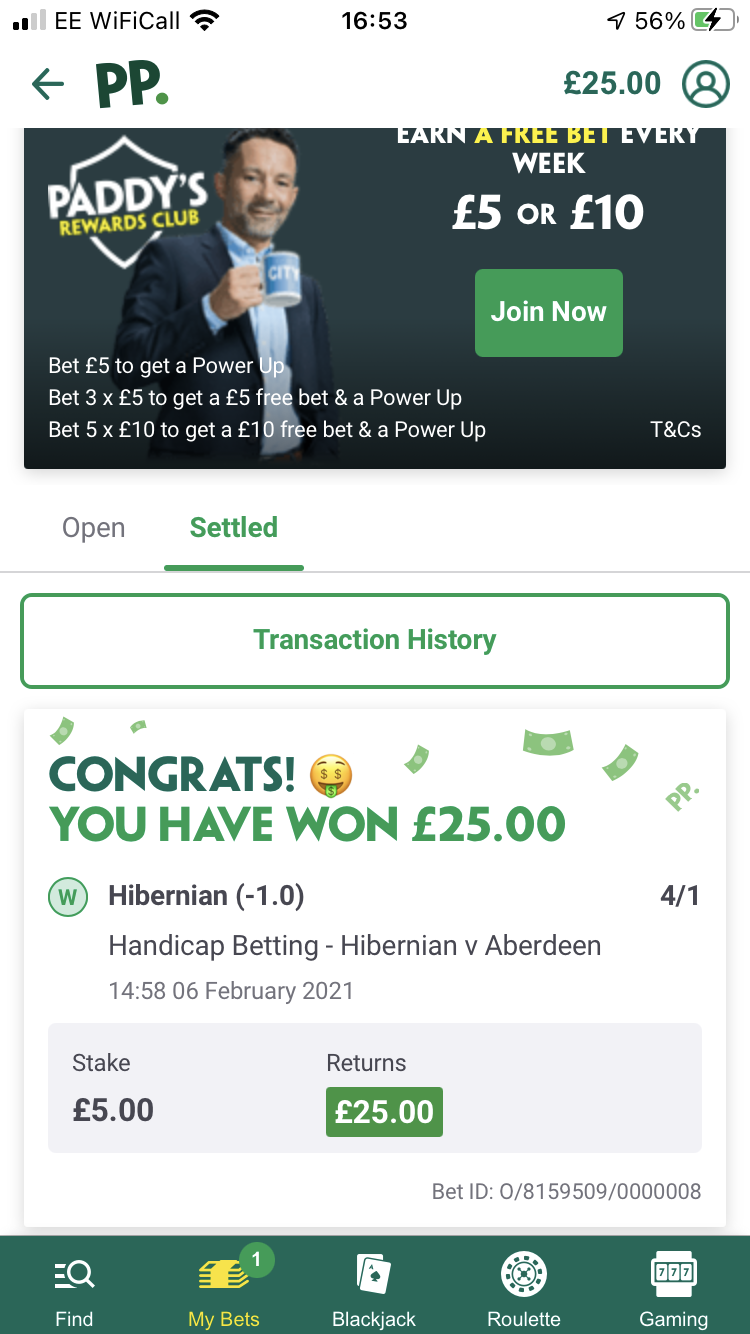Tap the Bet ID number text
Screen dimensions: 750x1334
pos(567,1191)
